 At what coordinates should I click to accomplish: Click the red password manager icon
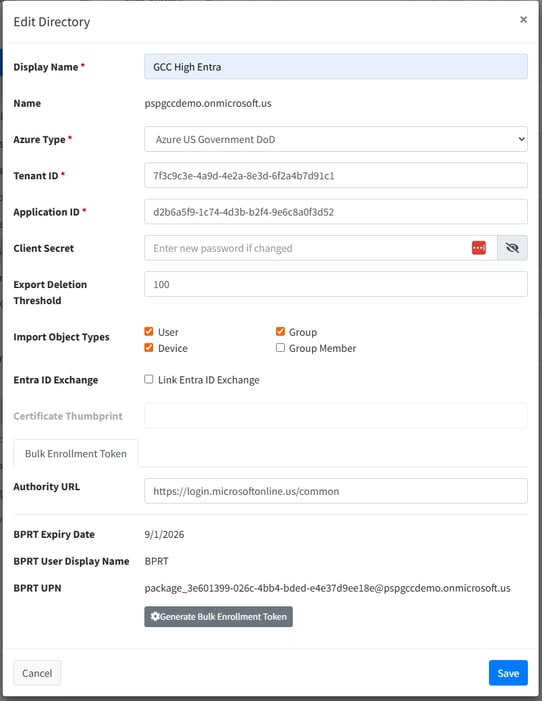point(478,248)
